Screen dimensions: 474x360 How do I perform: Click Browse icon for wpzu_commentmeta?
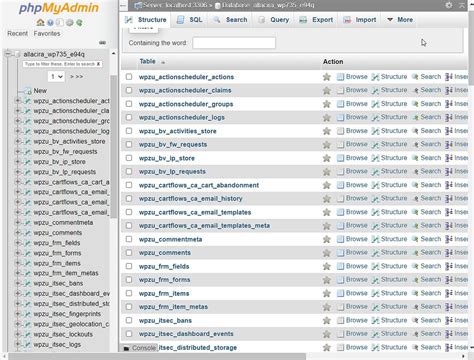(340, 239)
